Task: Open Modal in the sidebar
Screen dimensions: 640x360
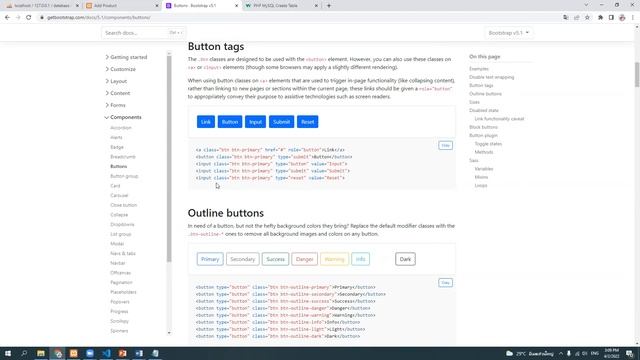Action: (x=117, y=244)
